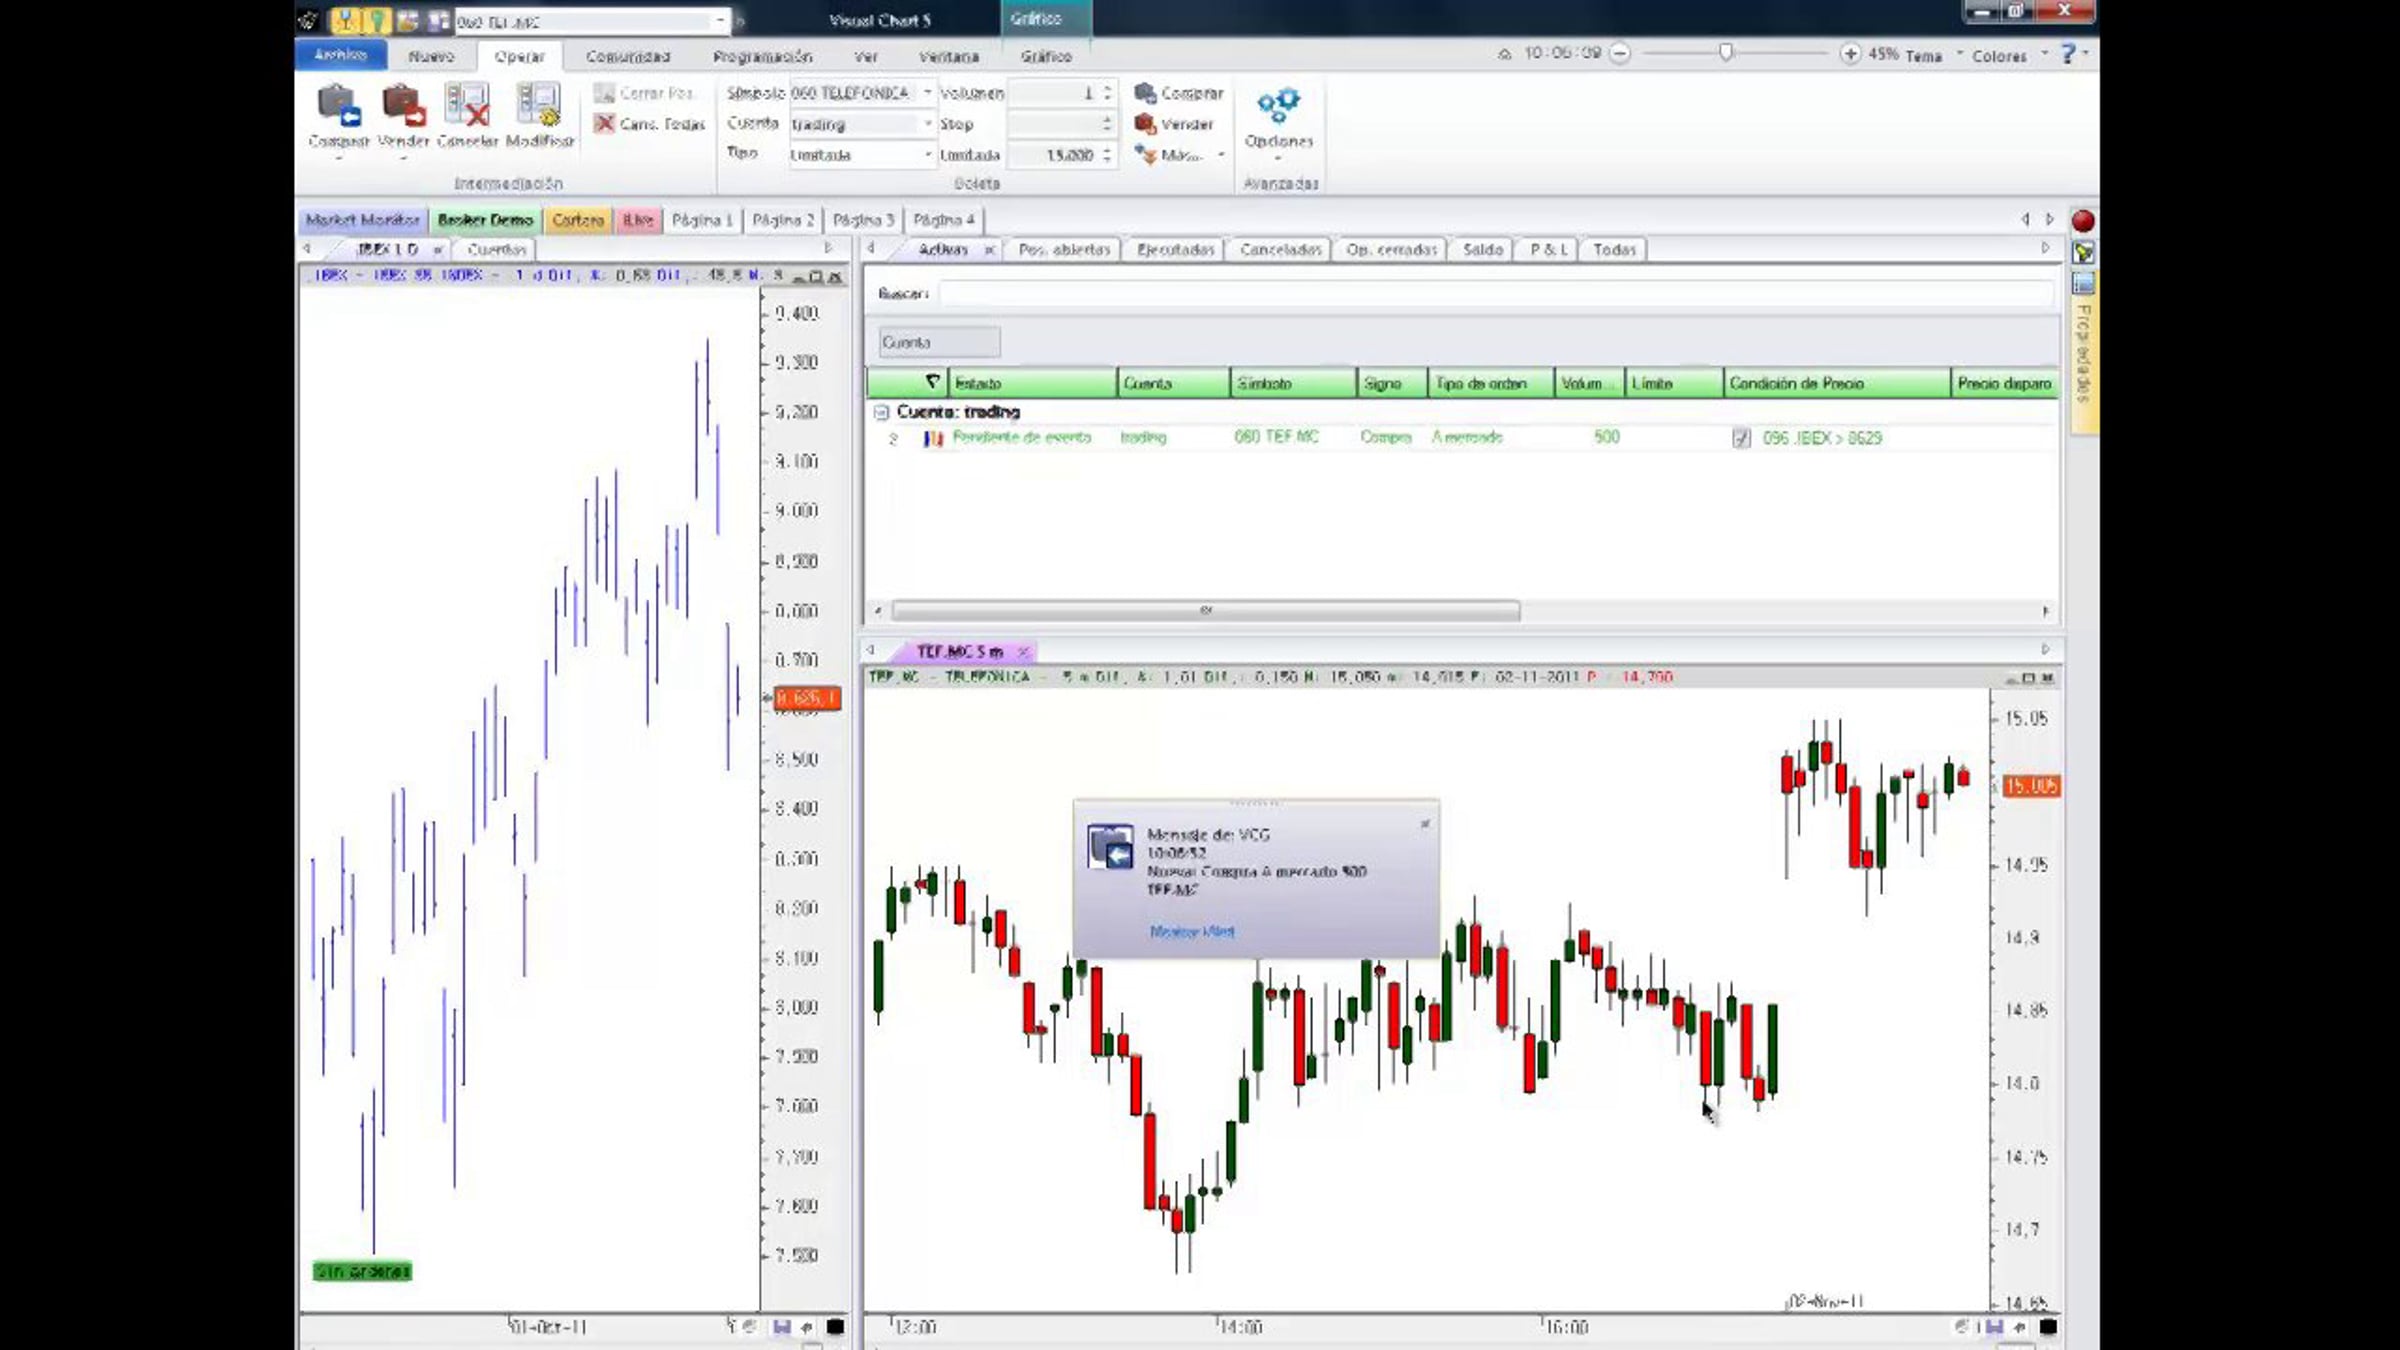Switch to the Canceladas orders tab
Image resolution: width=2400 pixels, height=1350 pixels.
pyautogui.click(x=1280, y=250)
